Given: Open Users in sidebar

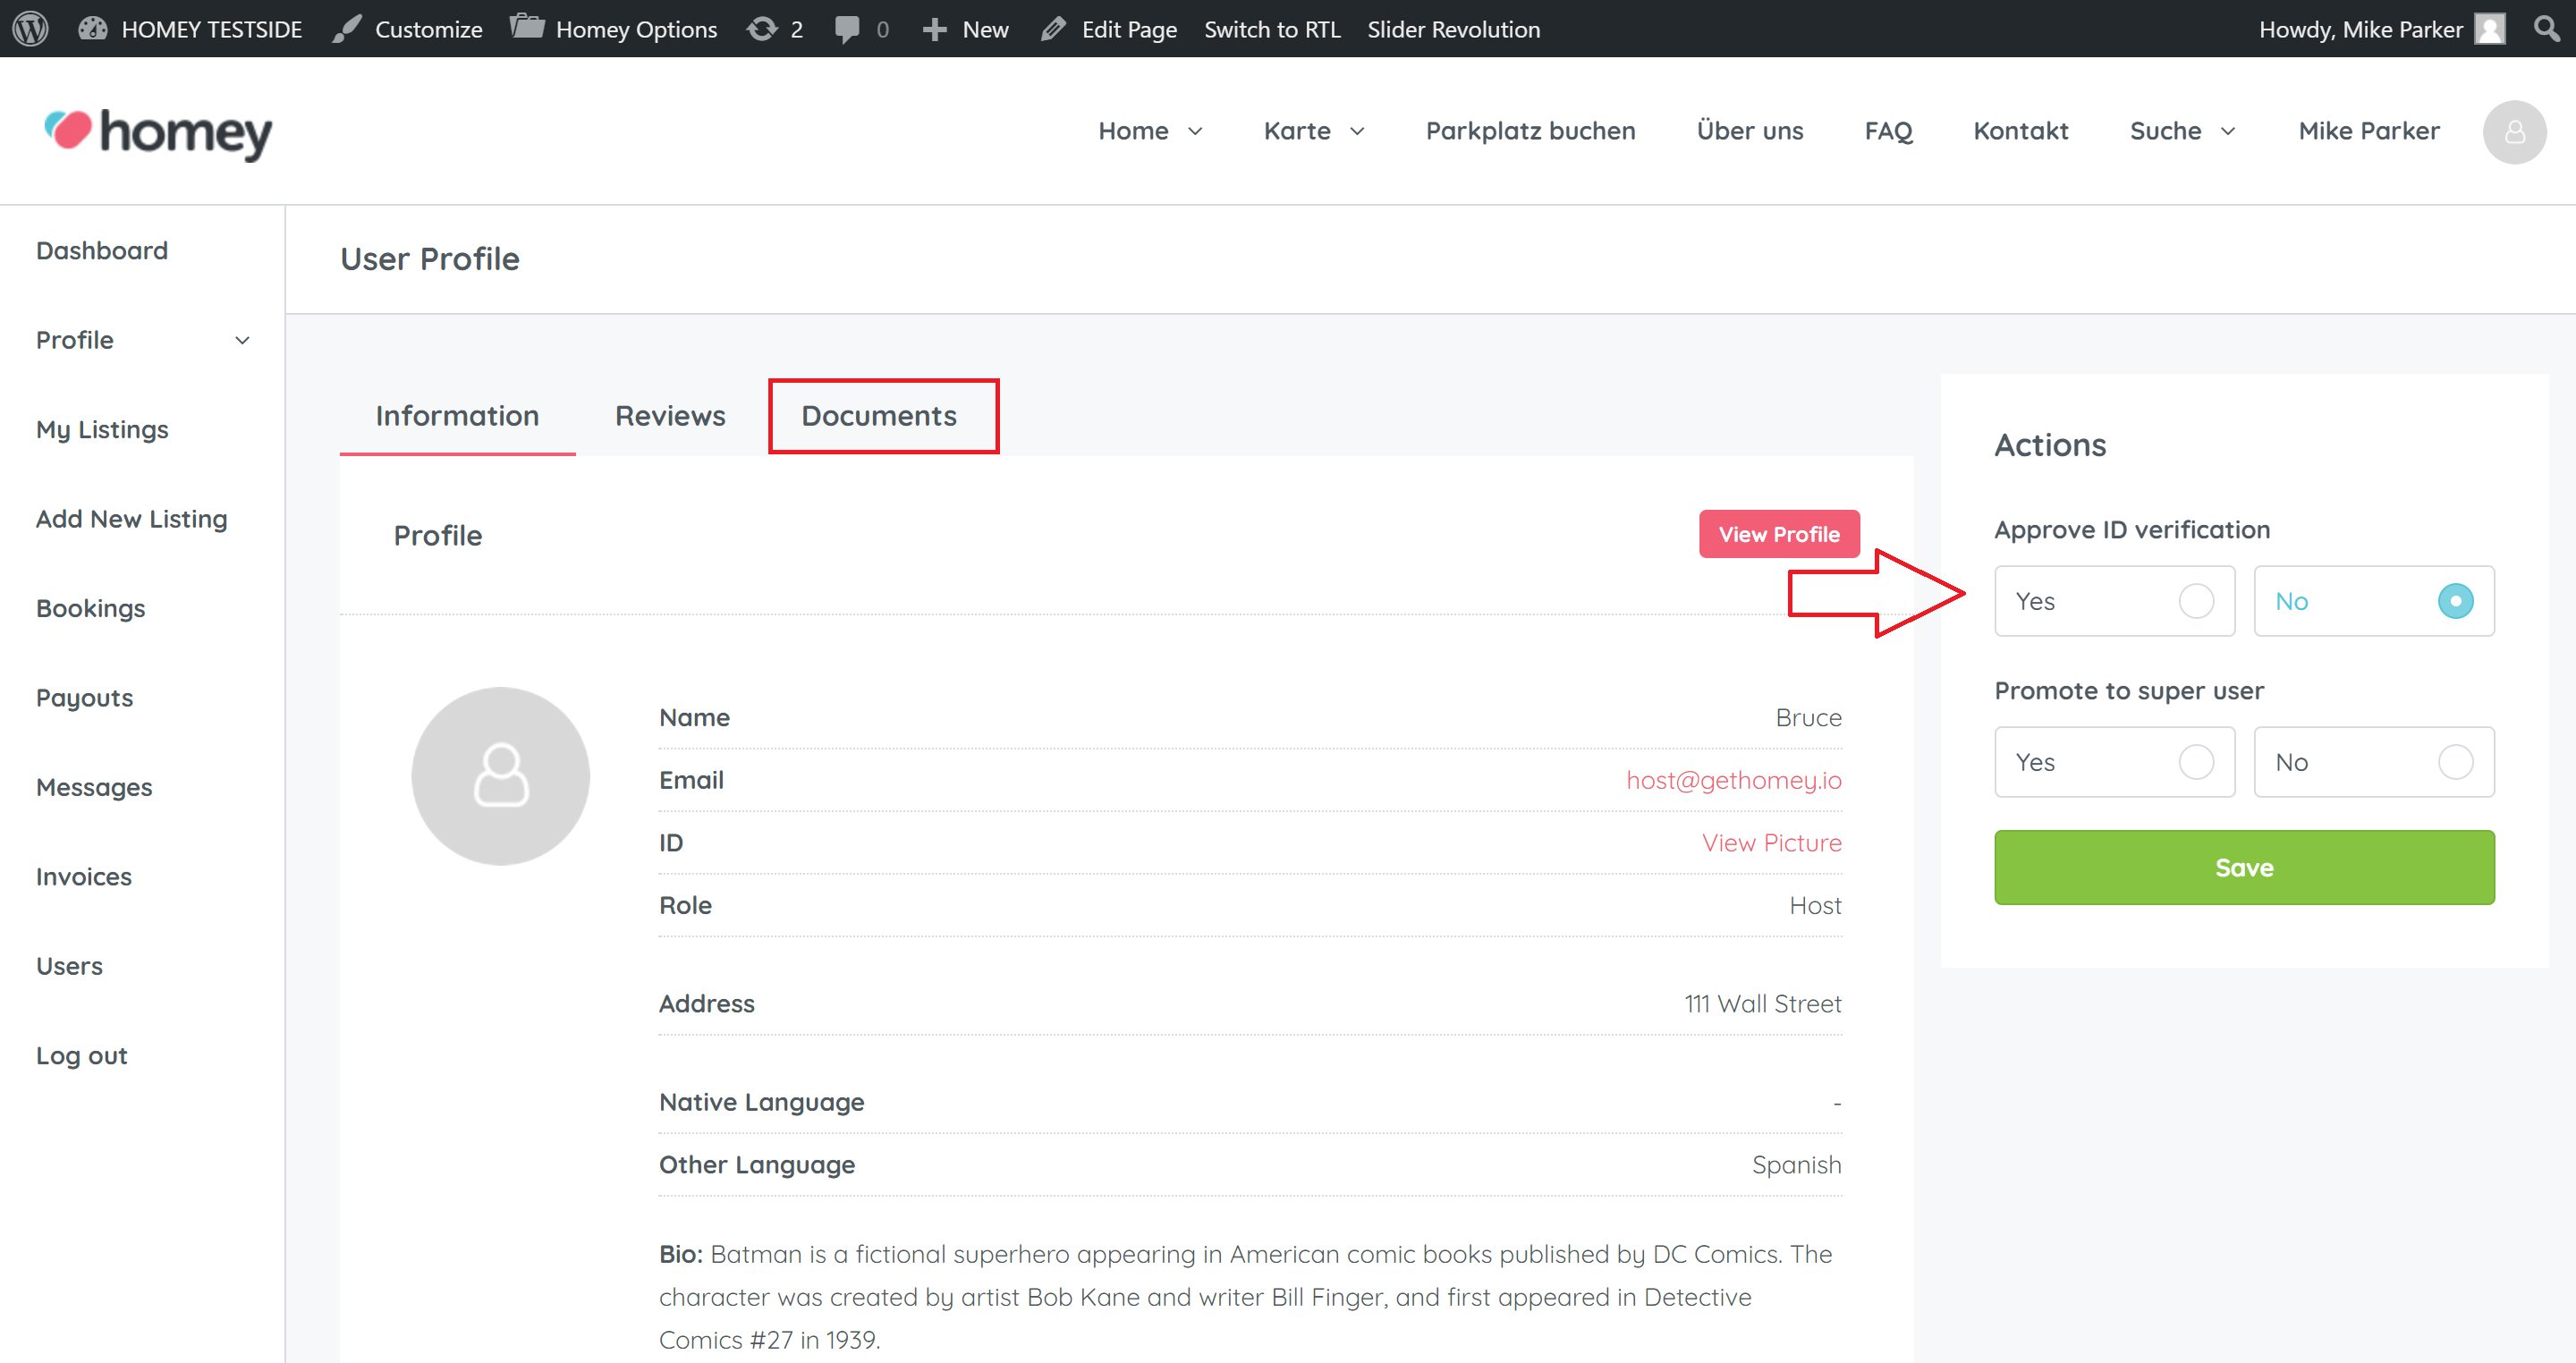Looking at the screenshot, I should 69,966.
